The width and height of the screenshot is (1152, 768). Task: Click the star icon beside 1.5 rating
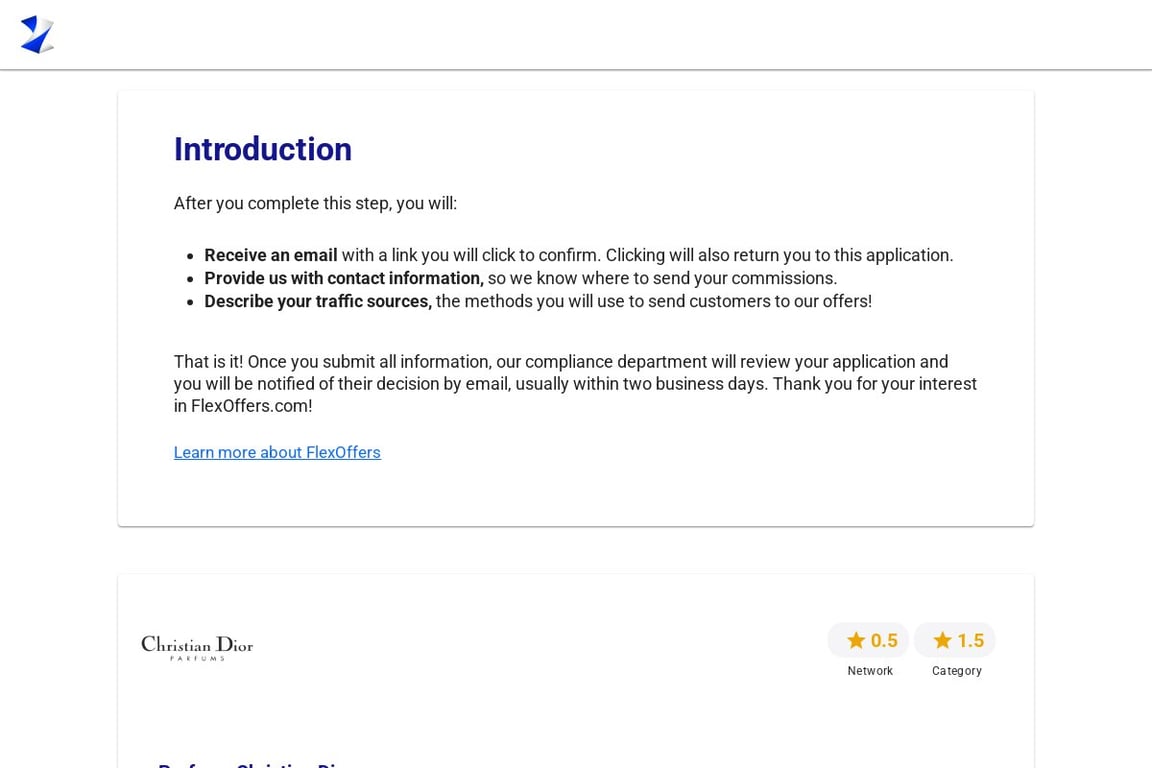tap(943, 640)
